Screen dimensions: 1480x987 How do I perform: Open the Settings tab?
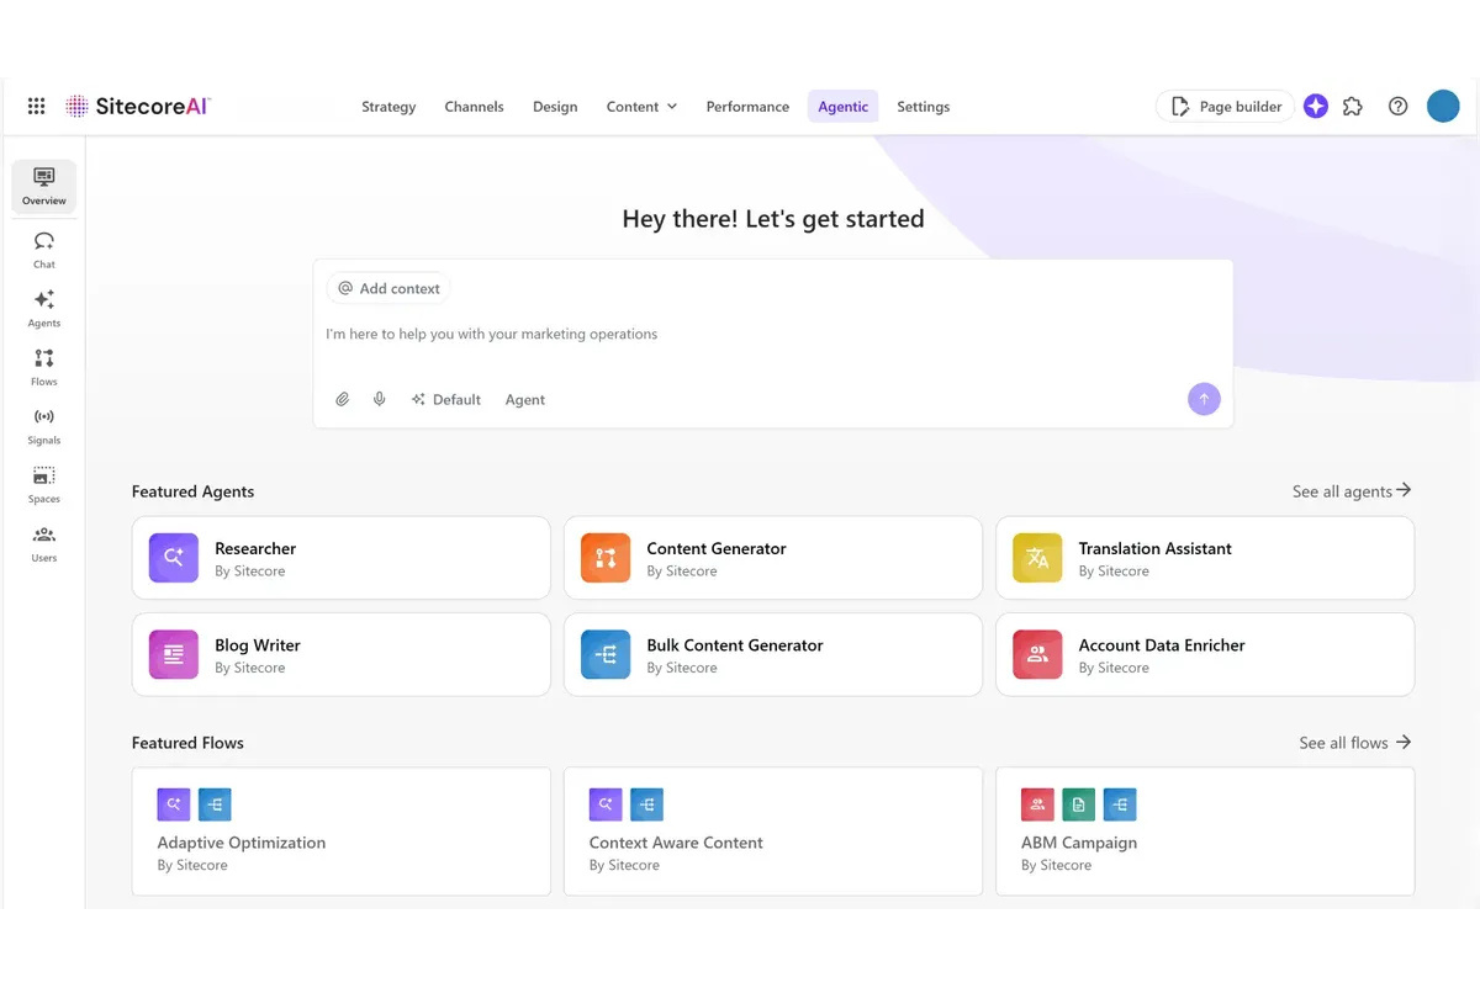(x=923, y=106)
